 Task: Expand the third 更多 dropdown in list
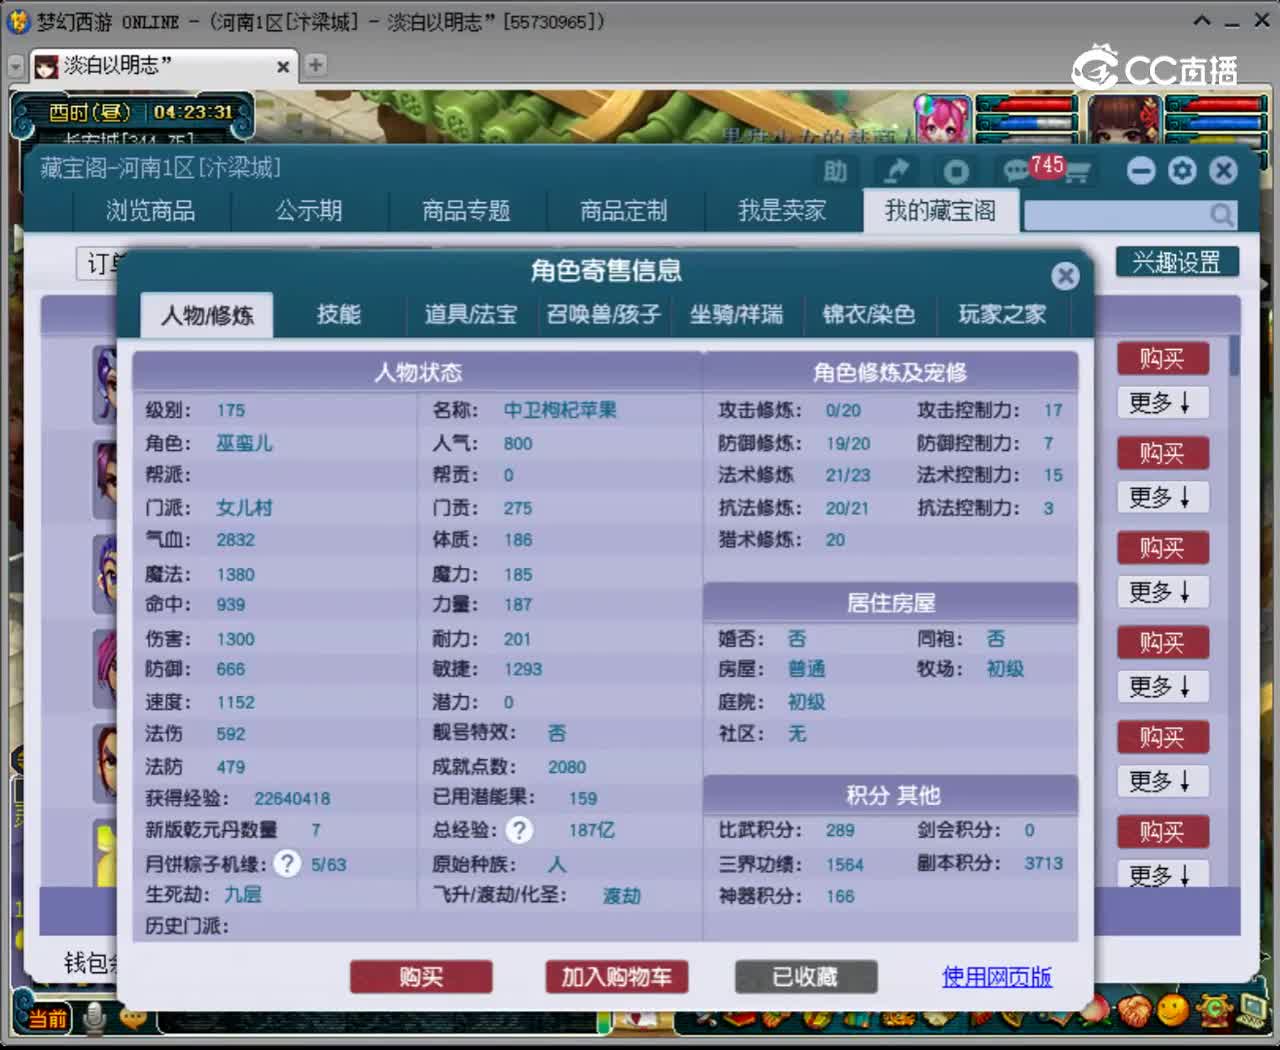tap(1162, 592)
